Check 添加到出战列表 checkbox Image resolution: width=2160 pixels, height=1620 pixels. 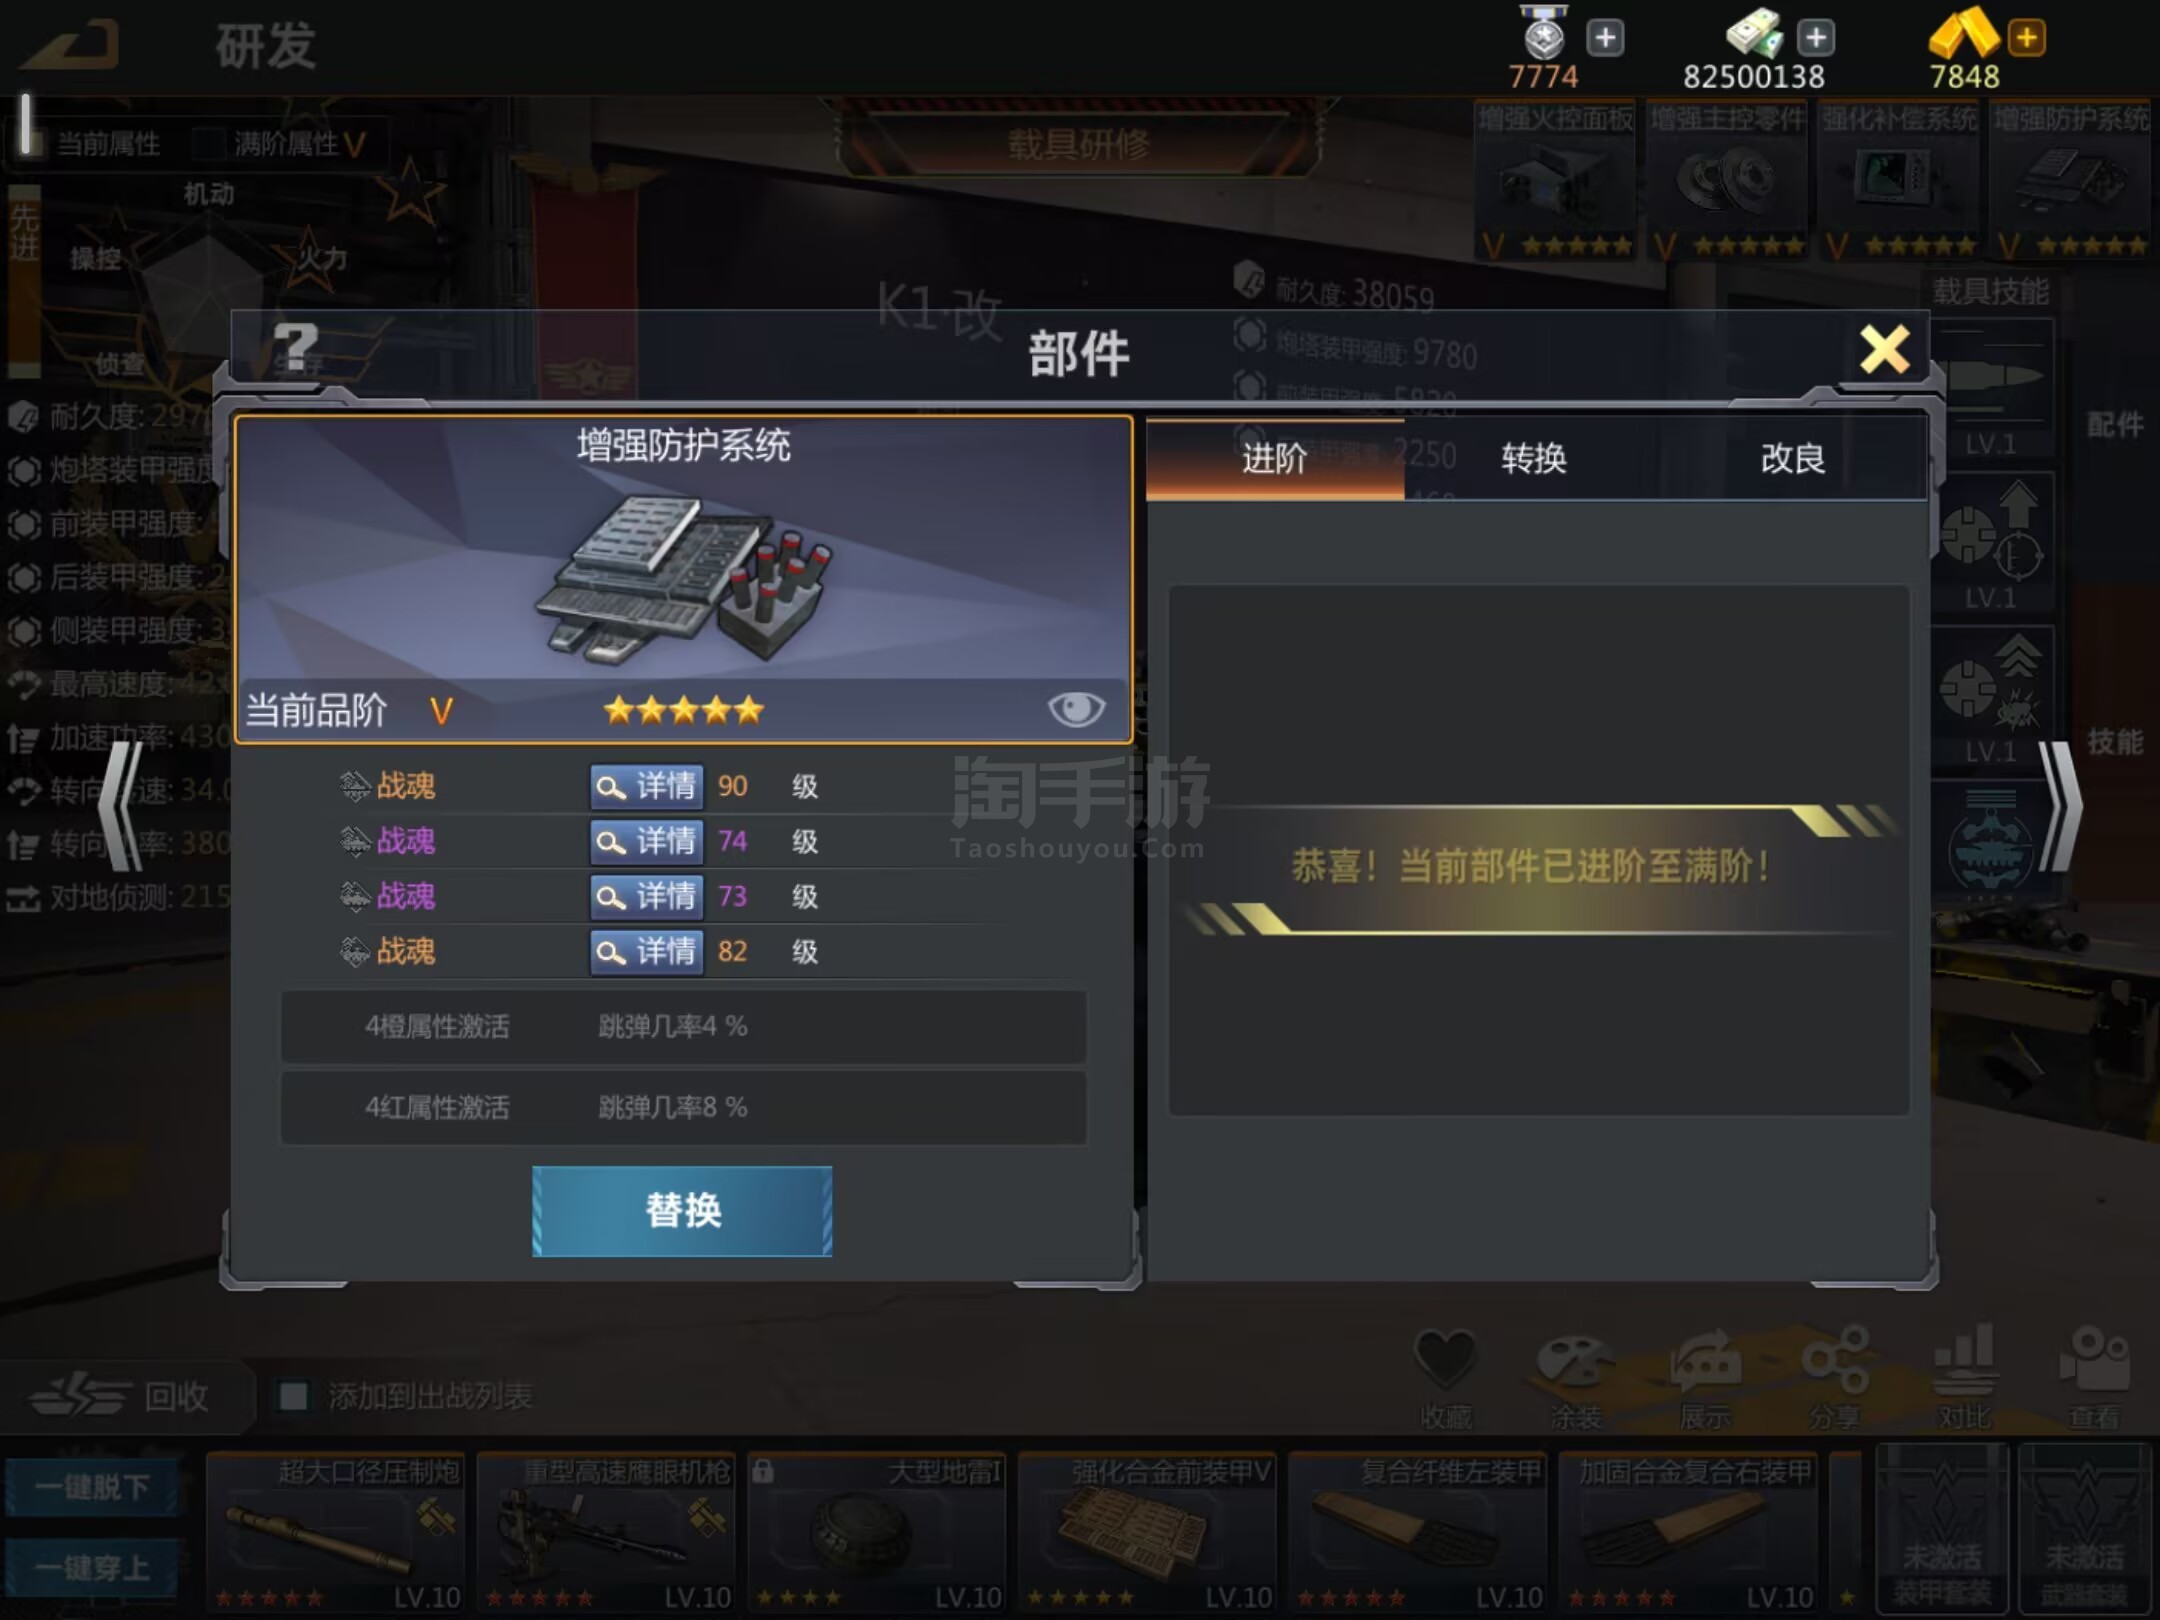(293, 1396)
